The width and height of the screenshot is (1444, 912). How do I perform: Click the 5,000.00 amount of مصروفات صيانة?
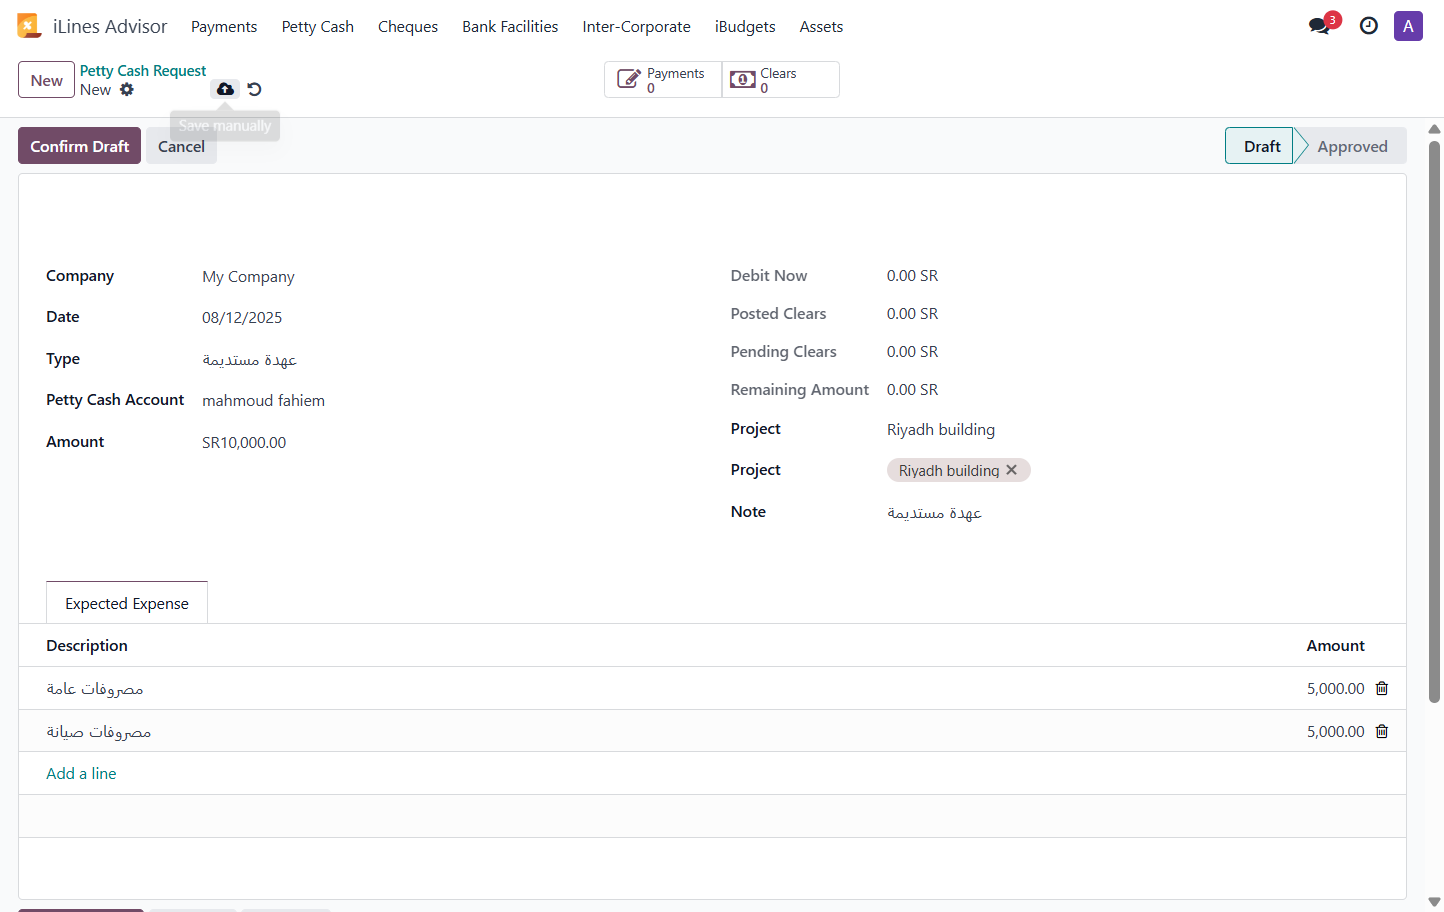point(1335,732)
